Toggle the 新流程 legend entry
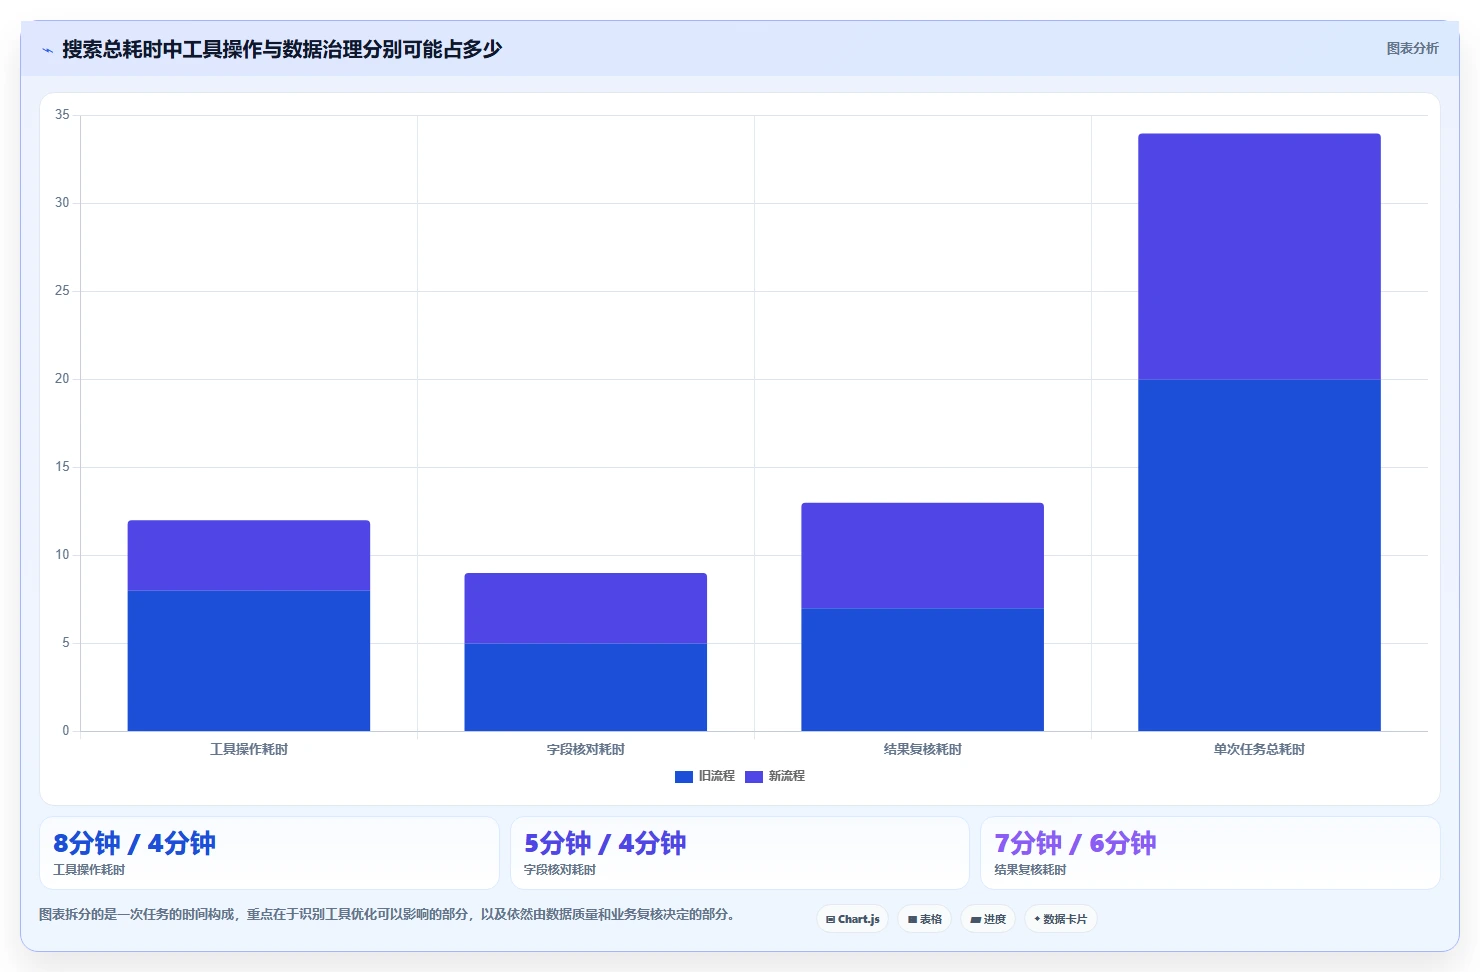Image resolution: width=1480 pixels, height=972 pixels. point(775,776)
